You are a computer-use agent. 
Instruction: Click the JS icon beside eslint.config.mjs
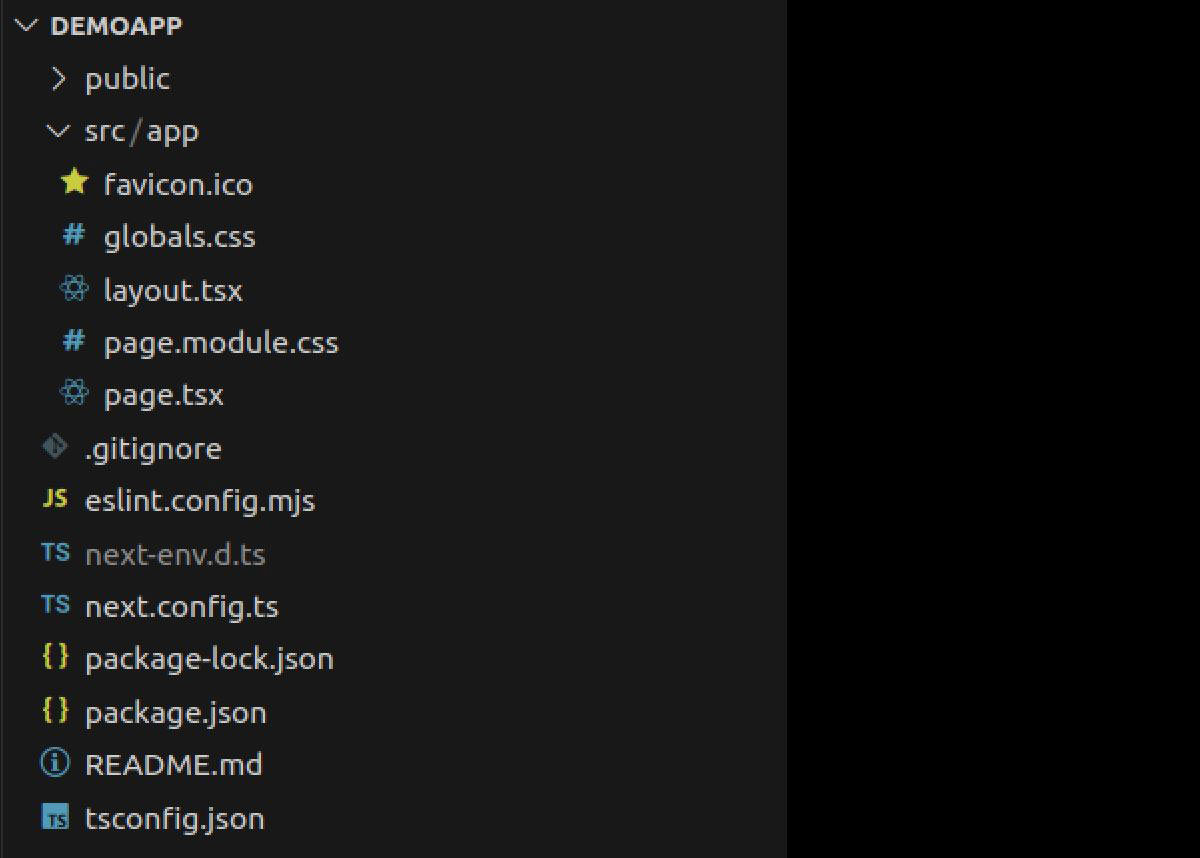[x=55, y=499]
